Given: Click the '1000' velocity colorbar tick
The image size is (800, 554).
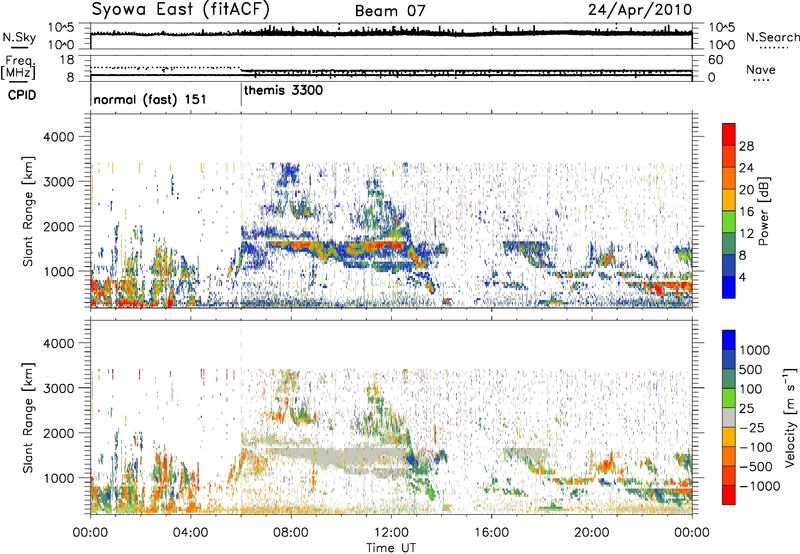Looking at the screenshot, I should (755, 350).
